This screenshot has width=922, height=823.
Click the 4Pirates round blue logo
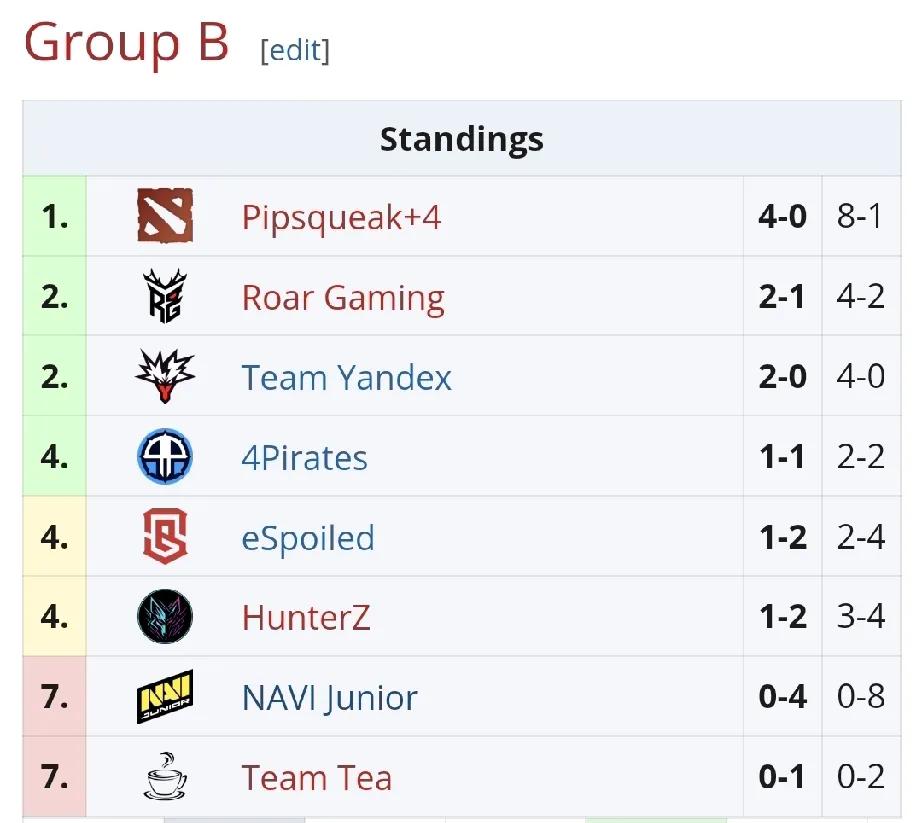click(165, 456)
